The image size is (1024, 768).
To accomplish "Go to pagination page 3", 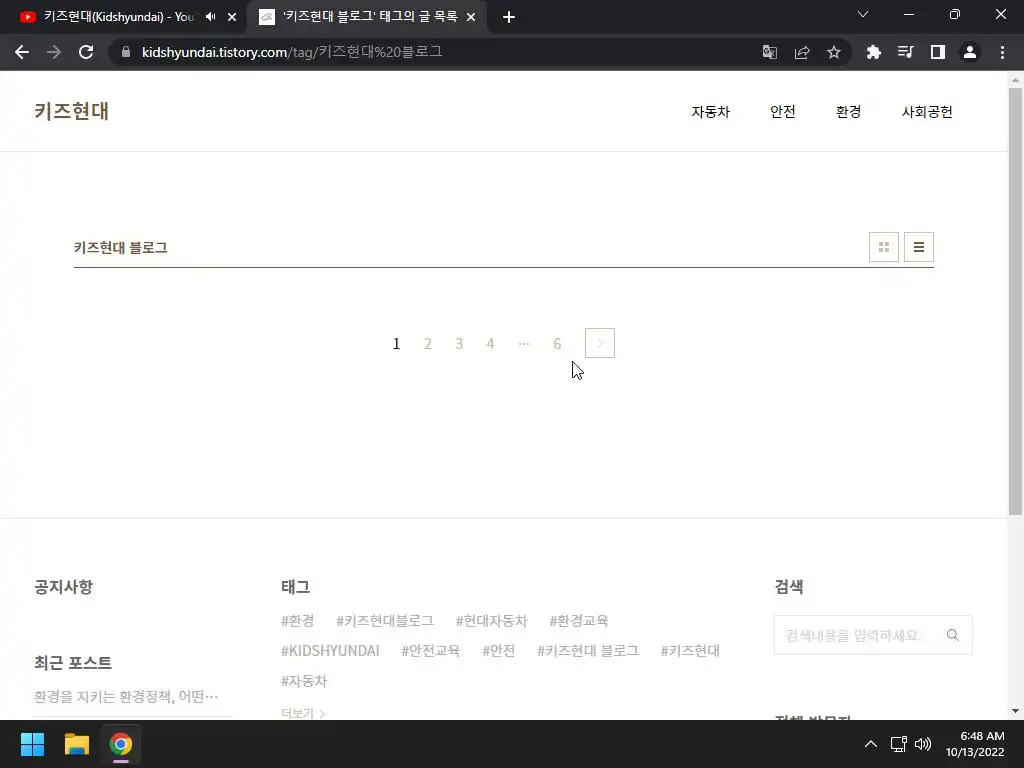I will pos(459,344).
